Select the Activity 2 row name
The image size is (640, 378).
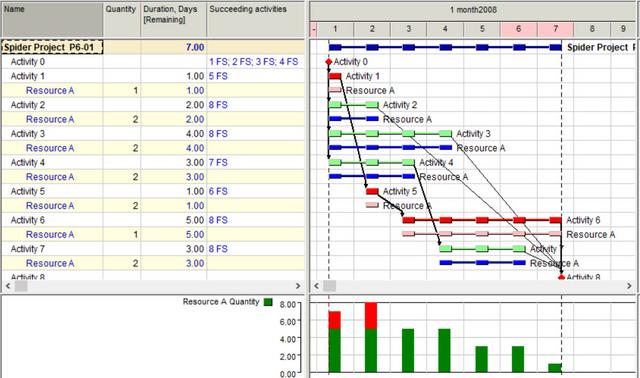28,105
